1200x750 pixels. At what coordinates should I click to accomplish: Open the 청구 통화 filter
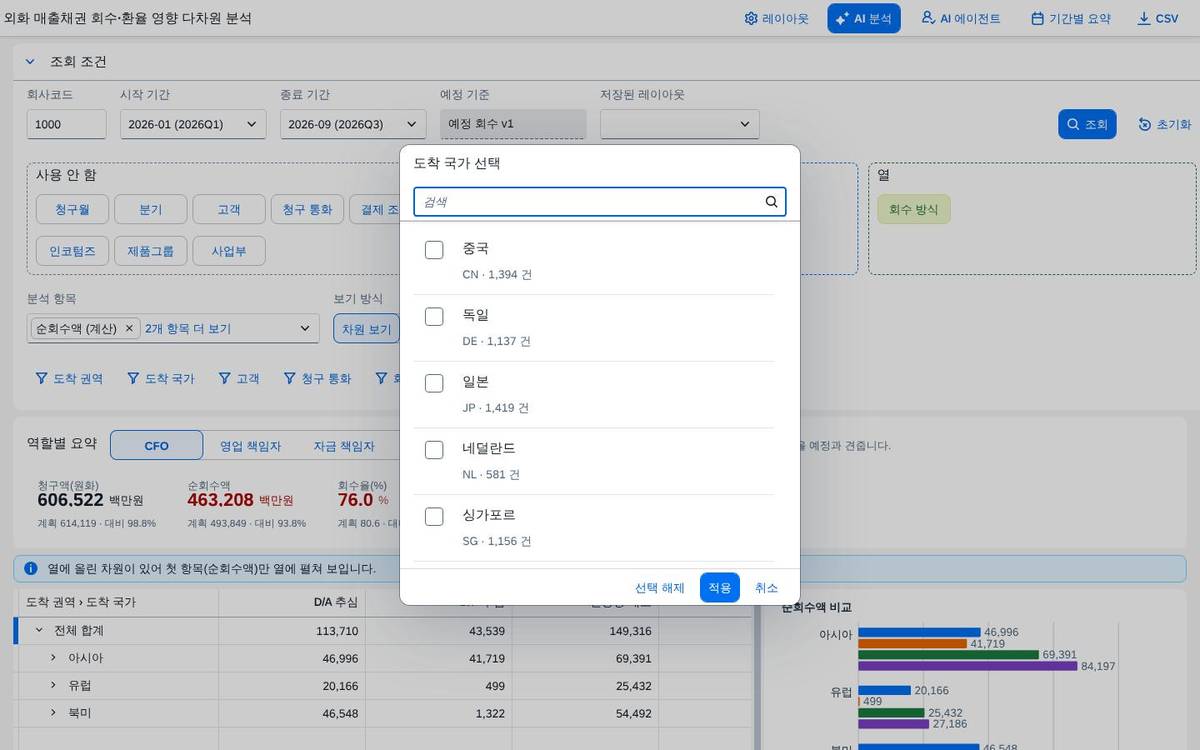pyautogui.click(x=317, y=379)
